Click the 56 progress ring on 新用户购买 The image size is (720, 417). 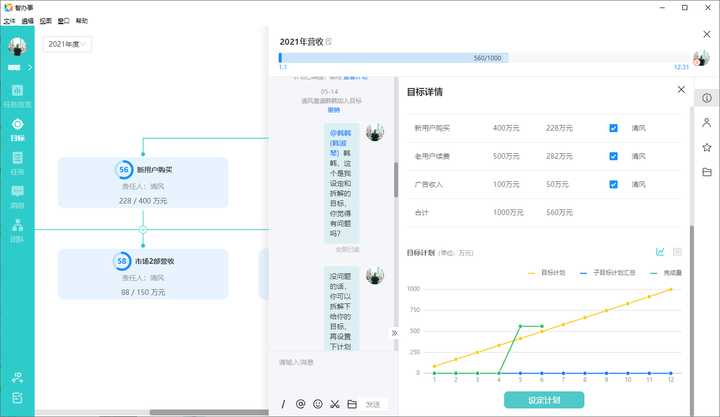click(124, 169)
